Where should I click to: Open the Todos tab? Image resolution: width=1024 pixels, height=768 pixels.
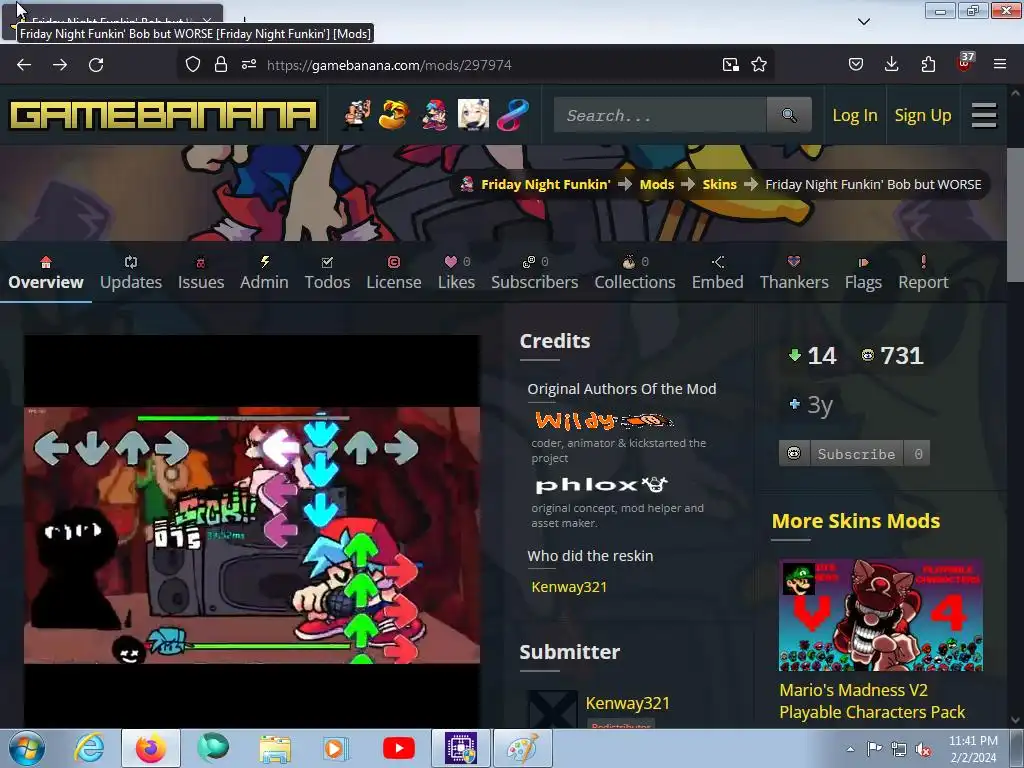(327, 274)
